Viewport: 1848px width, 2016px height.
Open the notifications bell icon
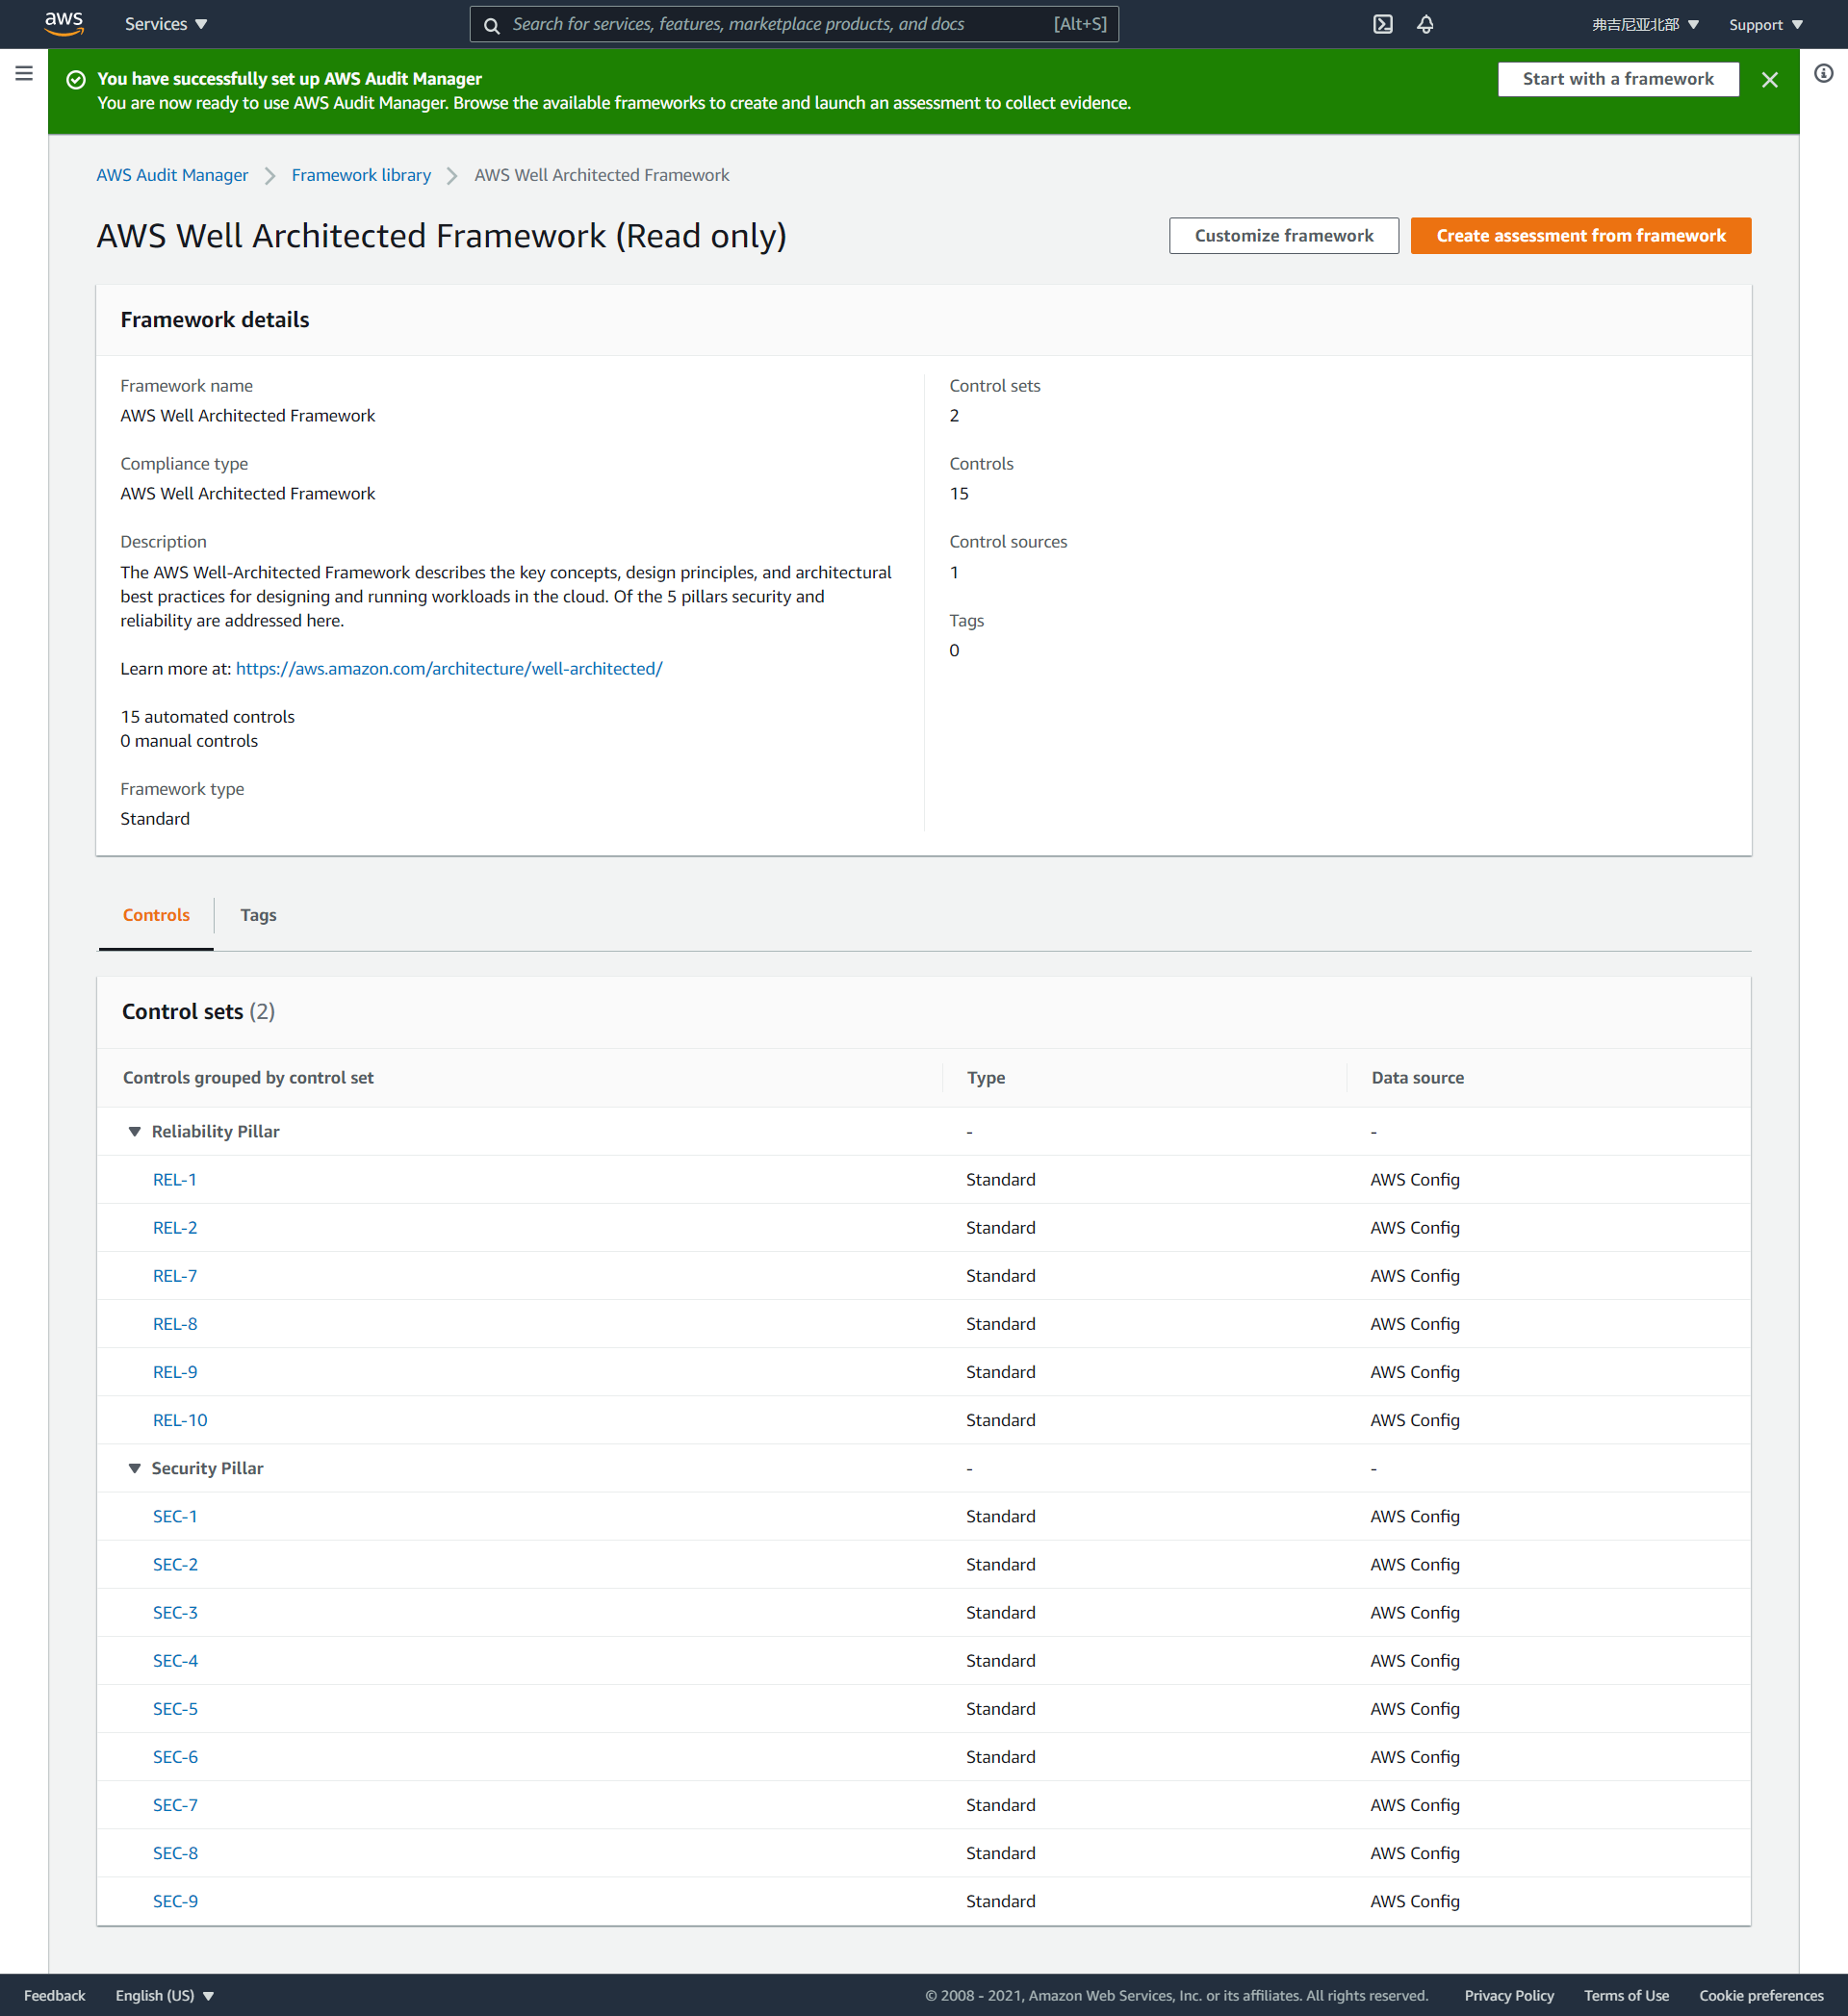1425,24
